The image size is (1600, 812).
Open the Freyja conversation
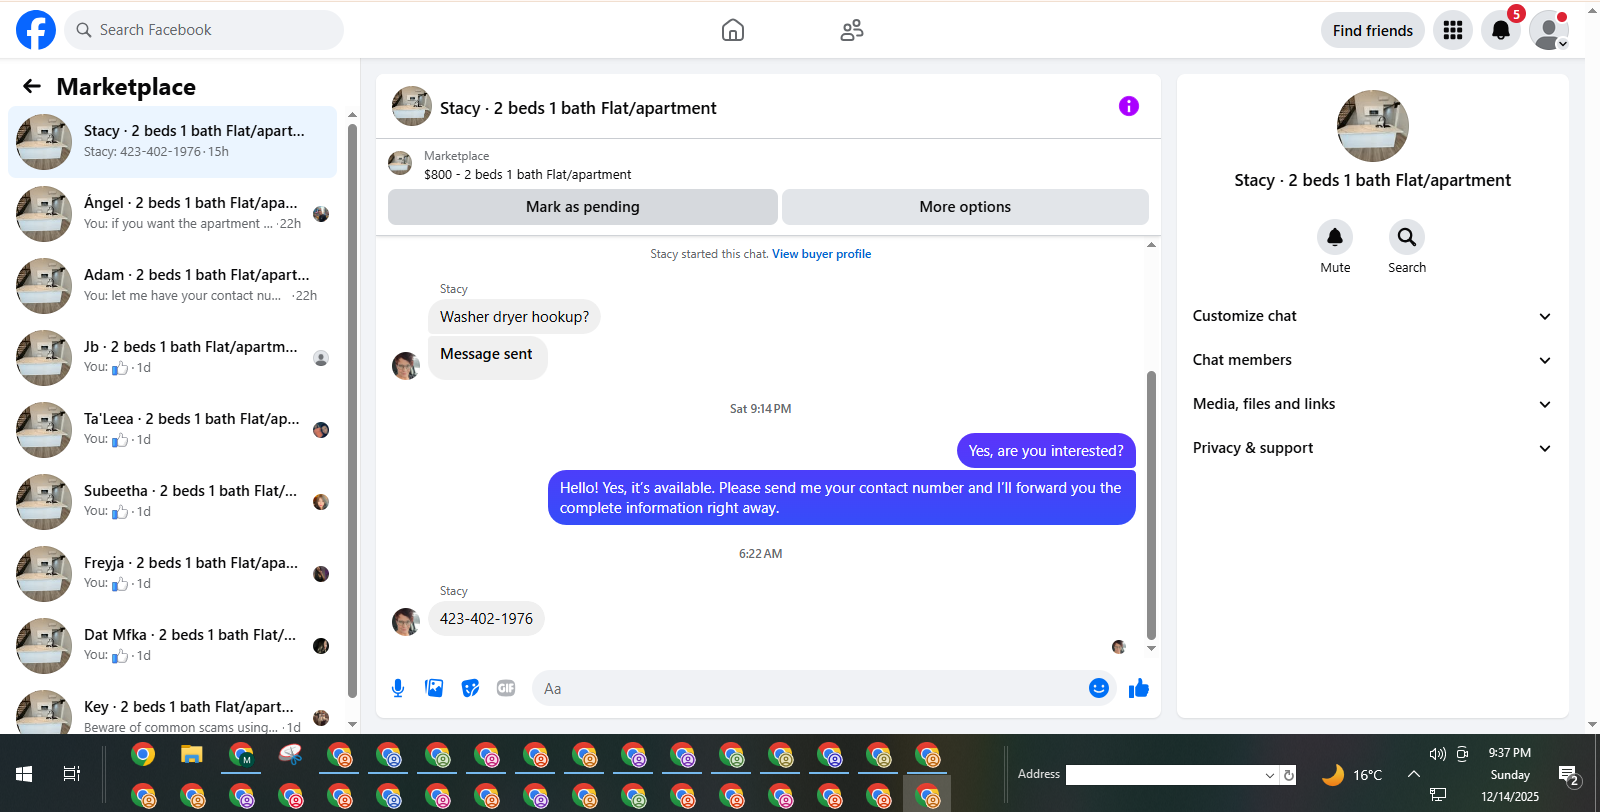[x=172, y=574]
